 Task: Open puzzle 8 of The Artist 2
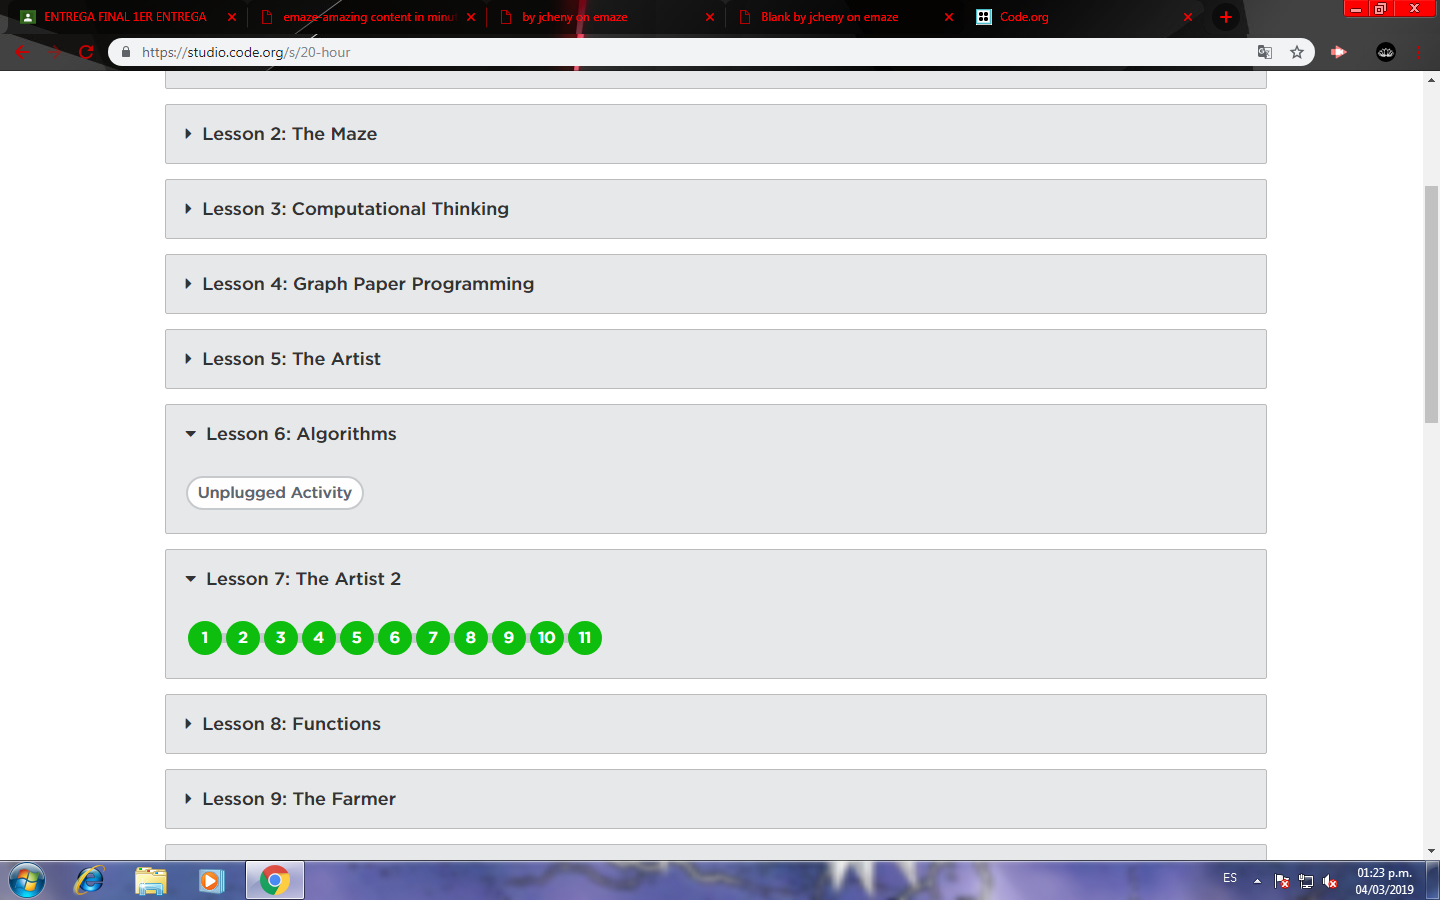tap(471, 638)
